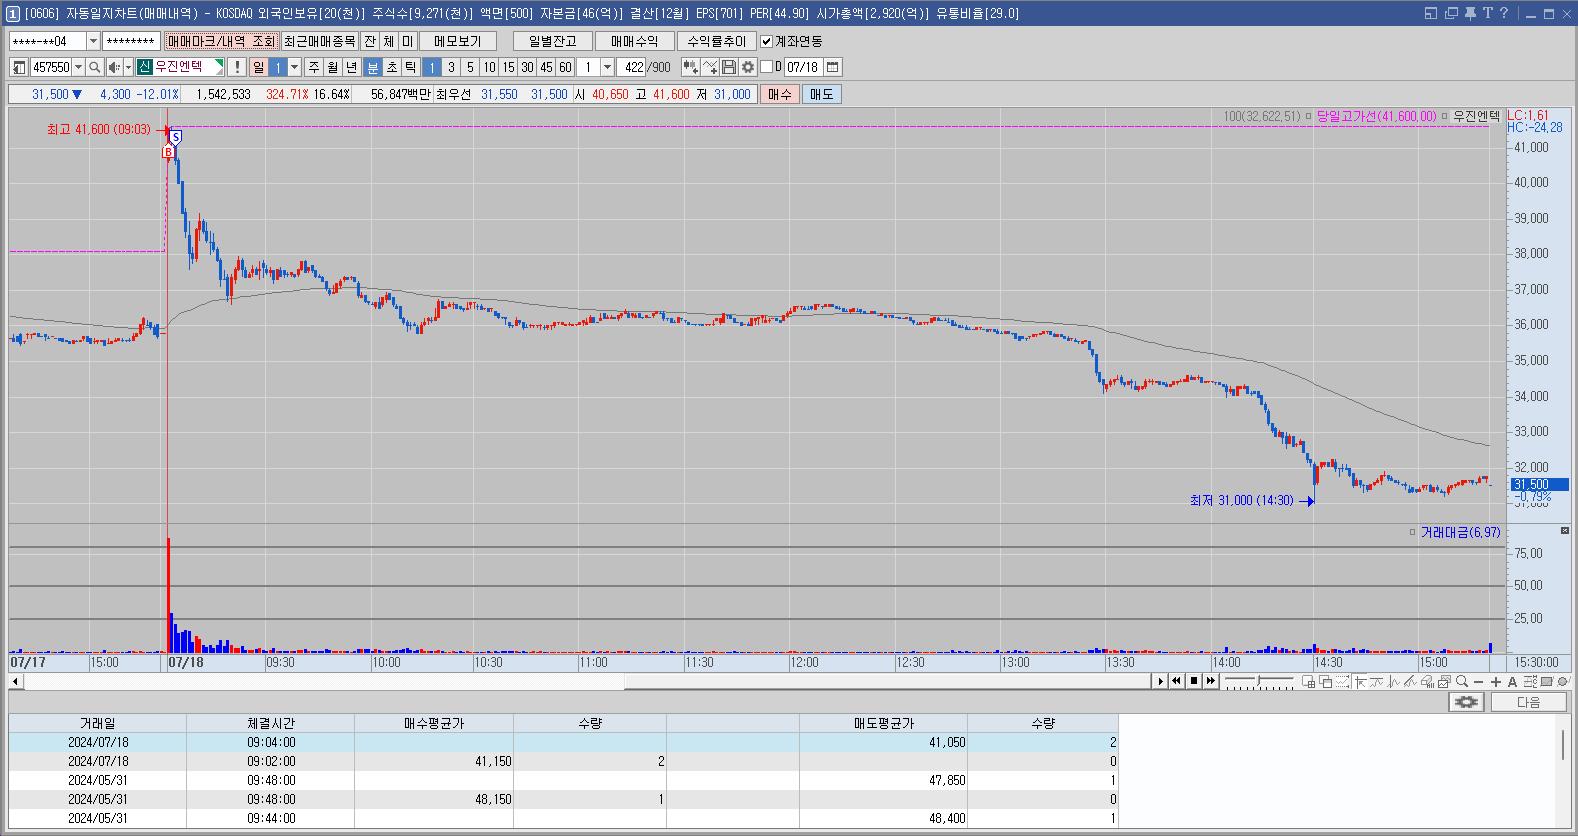Toggle the 계좌연동 checkbox
Image resolution: width=1578 pixels, height=836 pixels.
pos(767,41)
